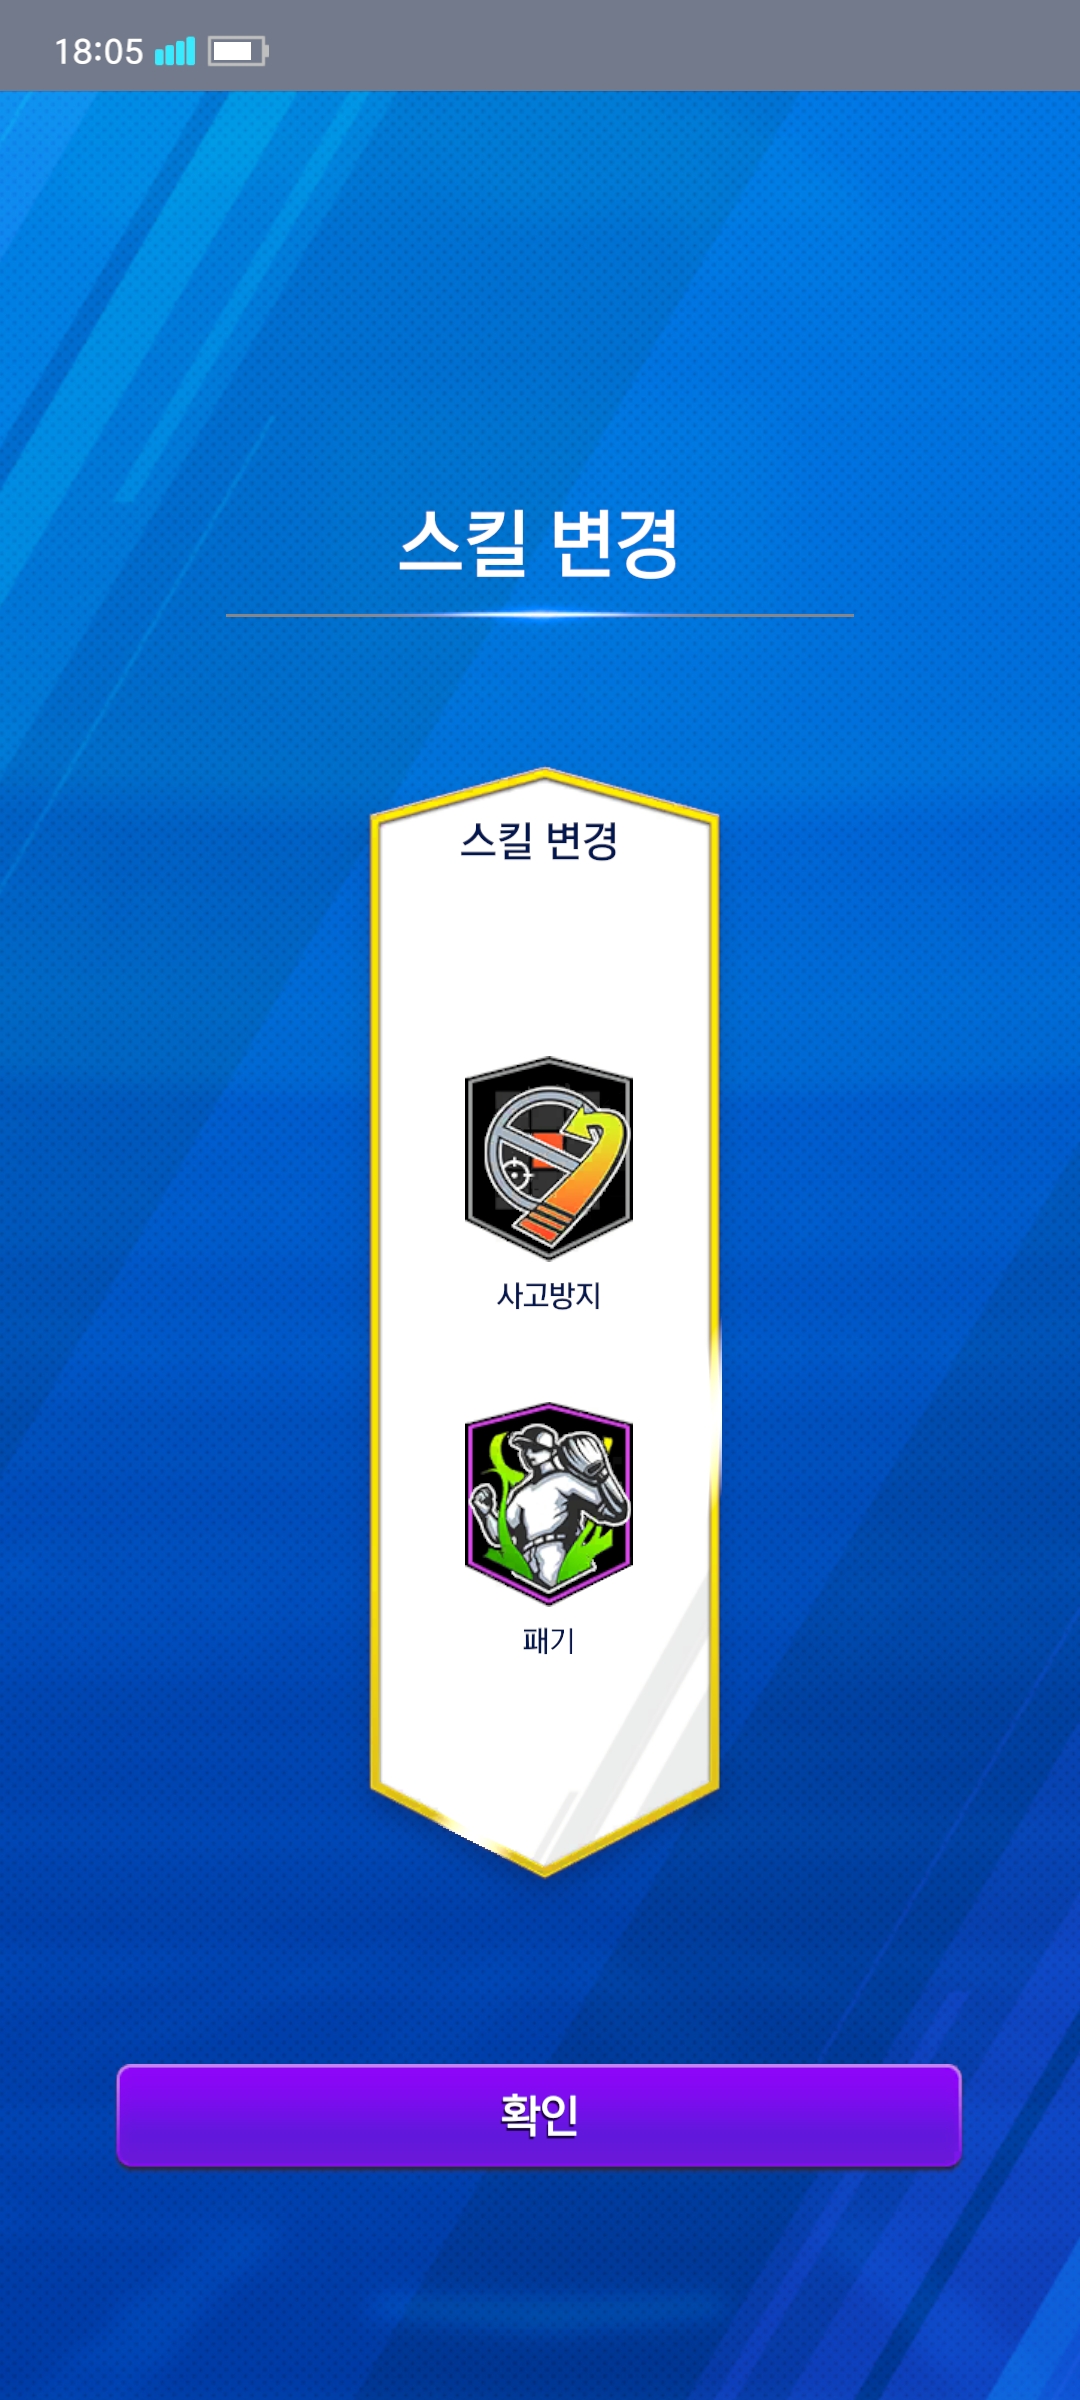Image resolution: width=1080 pixels, height=2400 pixels.
Task: Click the signal strength icon in status bar
Action: (175, 51)
